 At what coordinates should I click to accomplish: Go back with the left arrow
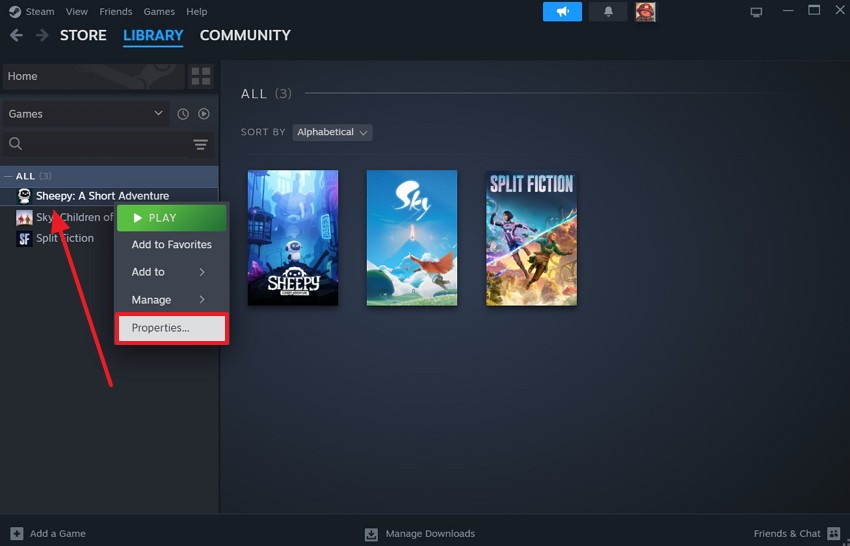coord(16,35)
